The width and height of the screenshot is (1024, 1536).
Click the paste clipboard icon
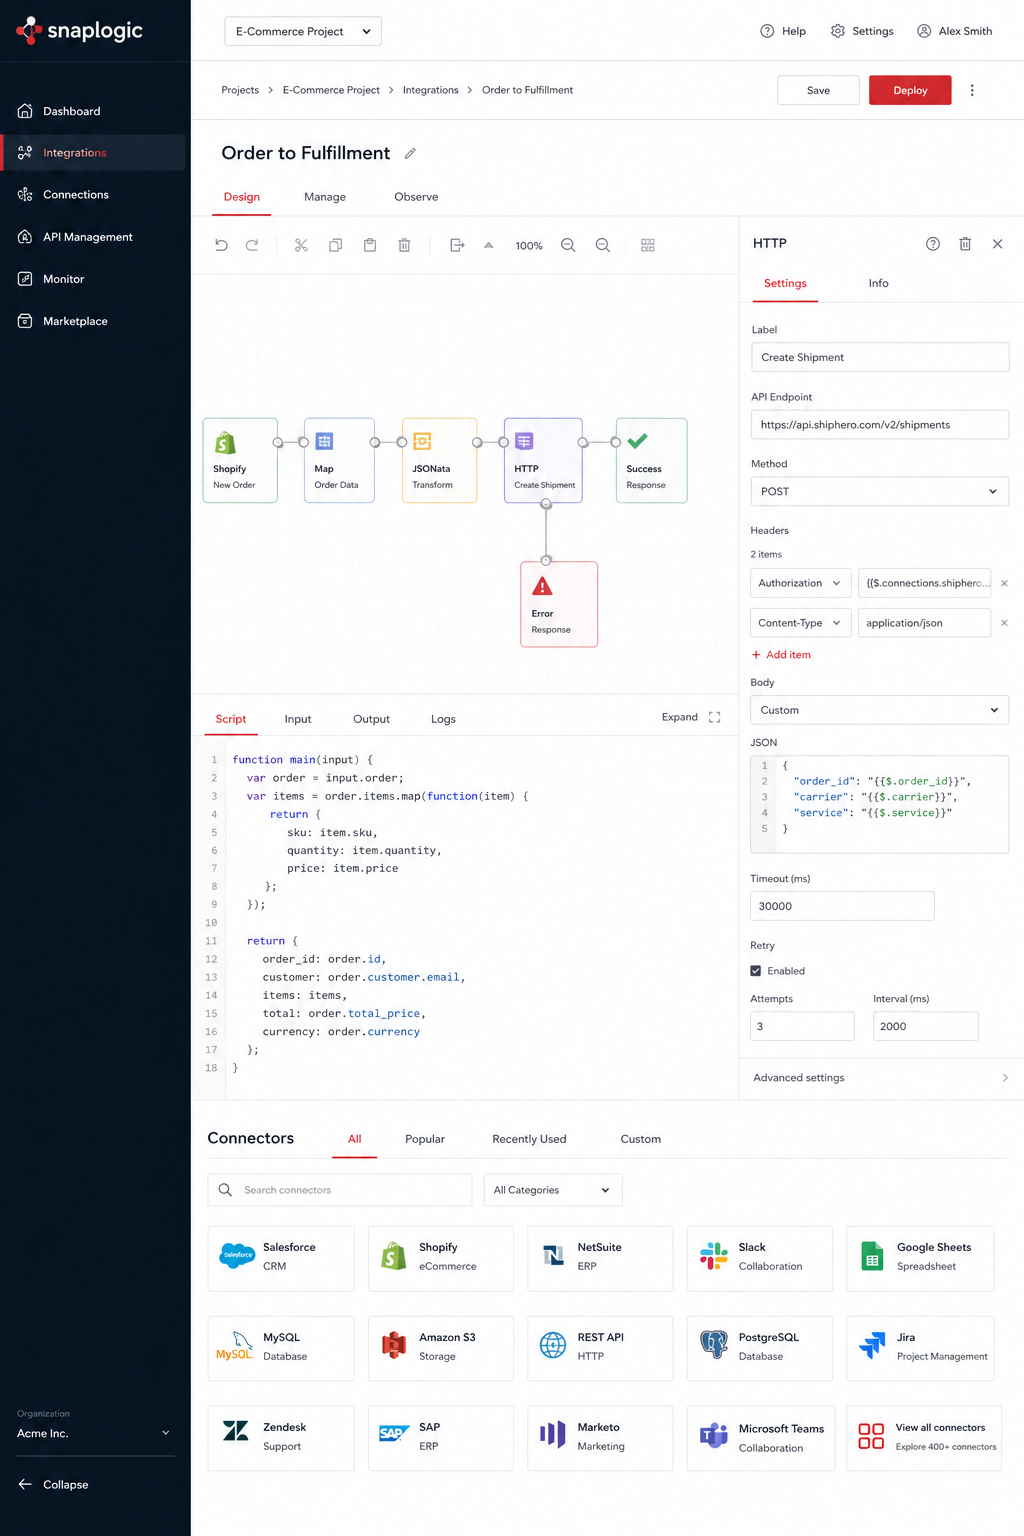pos(370,245)
